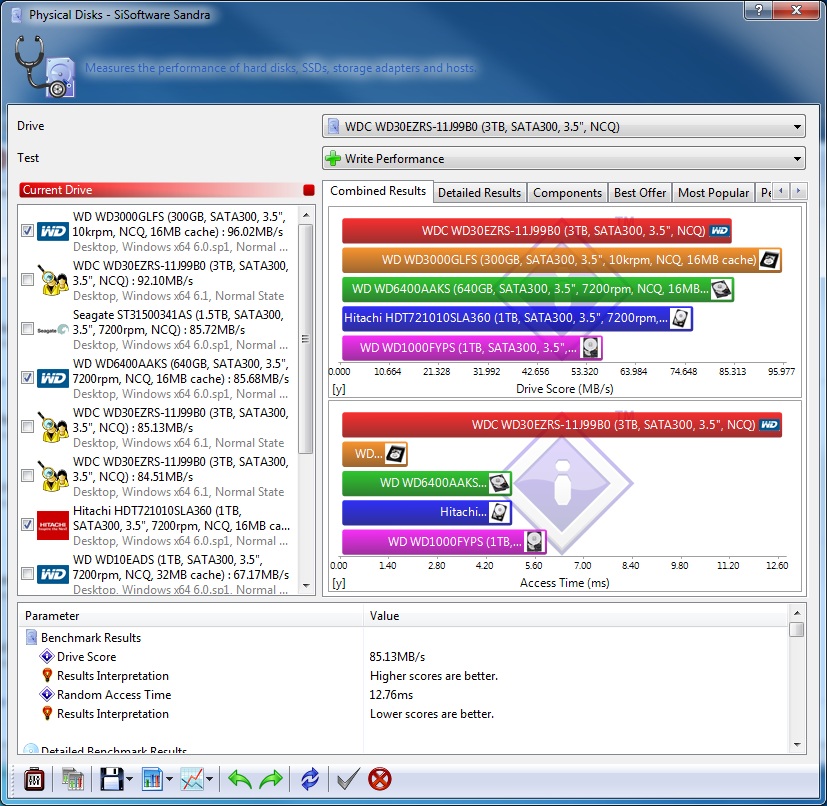
Task: Click the orange WD3000GLFS bar in Drive Score chart
Action: pyautogui.click(x=562, y=260)
